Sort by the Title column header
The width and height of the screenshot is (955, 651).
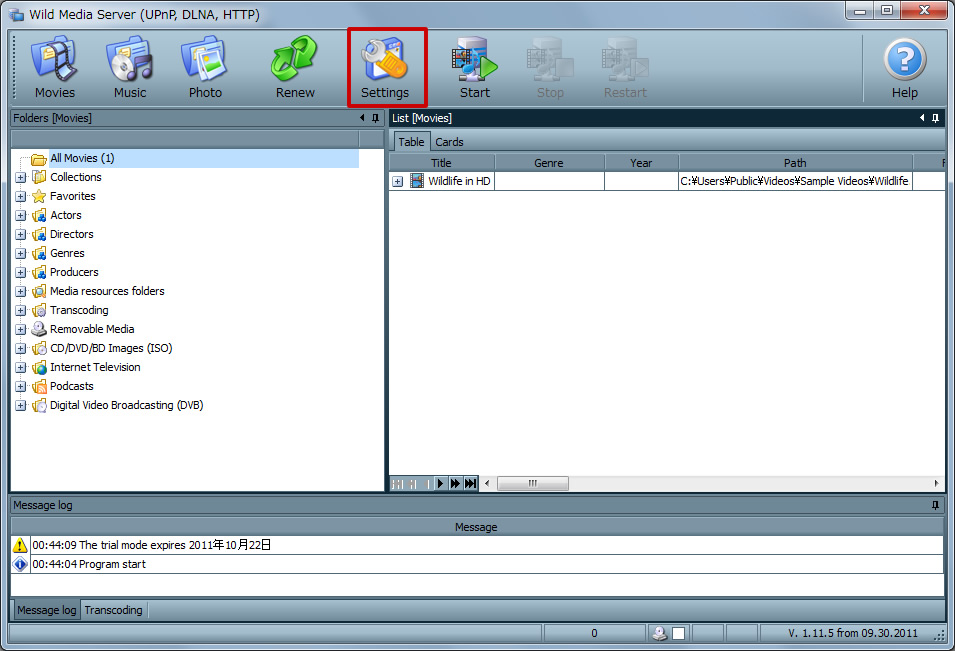coord(442,163)
